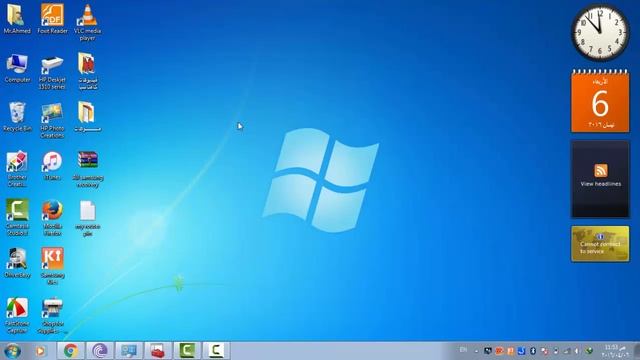Open the speaker volume tray icon
Screen dimensions: 640x360
point(577,351)
